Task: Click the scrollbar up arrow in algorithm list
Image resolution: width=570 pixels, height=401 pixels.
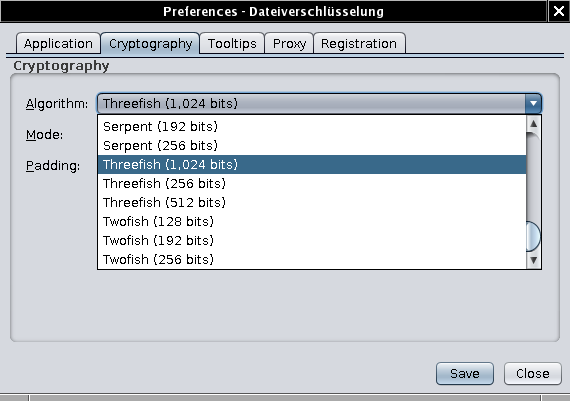Action: [x=533, y=124]
